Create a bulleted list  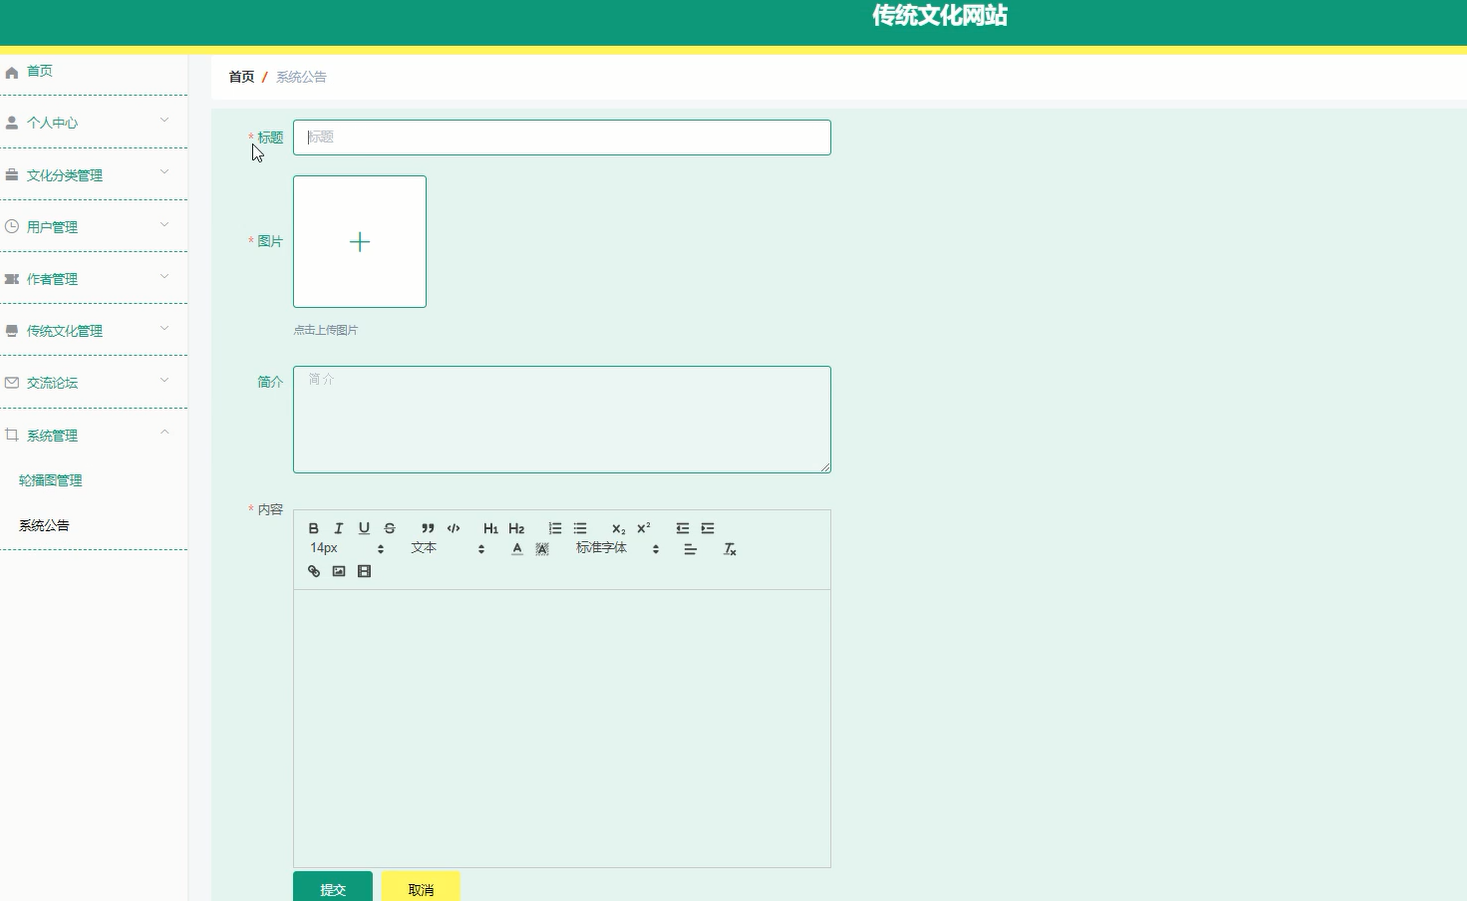pos(580,528)
